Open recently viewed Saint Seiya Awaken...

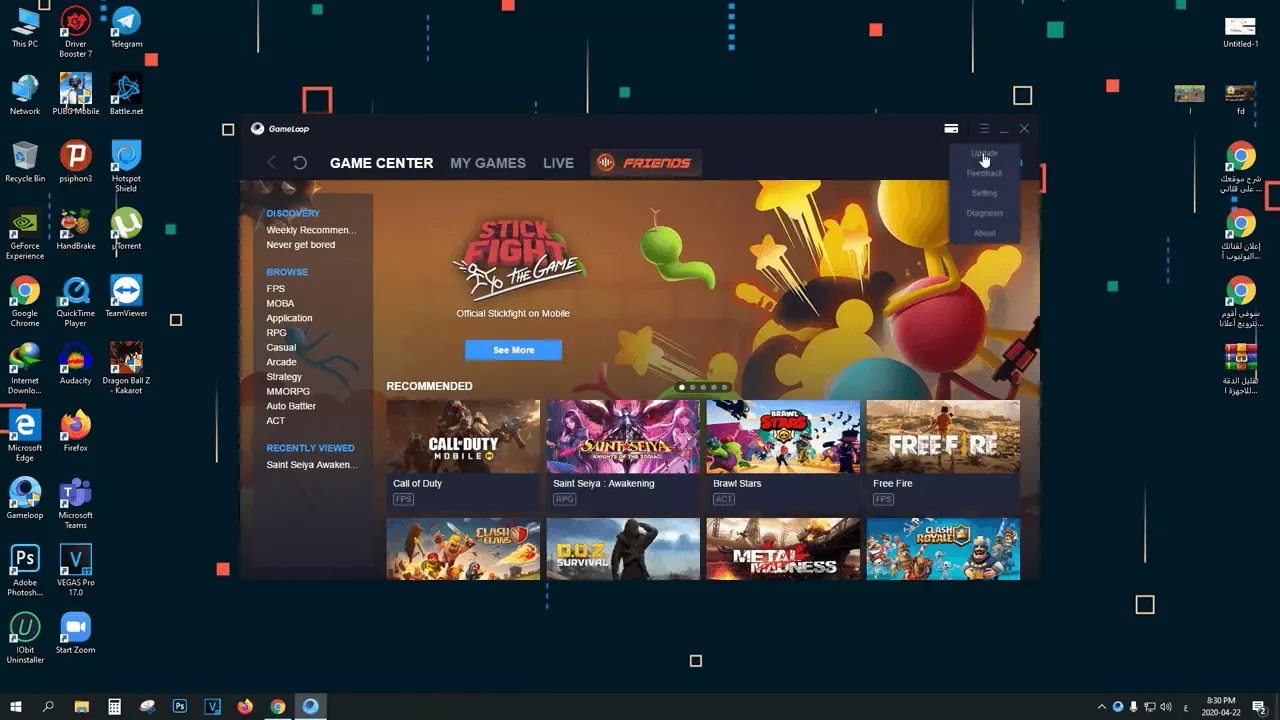point(312,465)
